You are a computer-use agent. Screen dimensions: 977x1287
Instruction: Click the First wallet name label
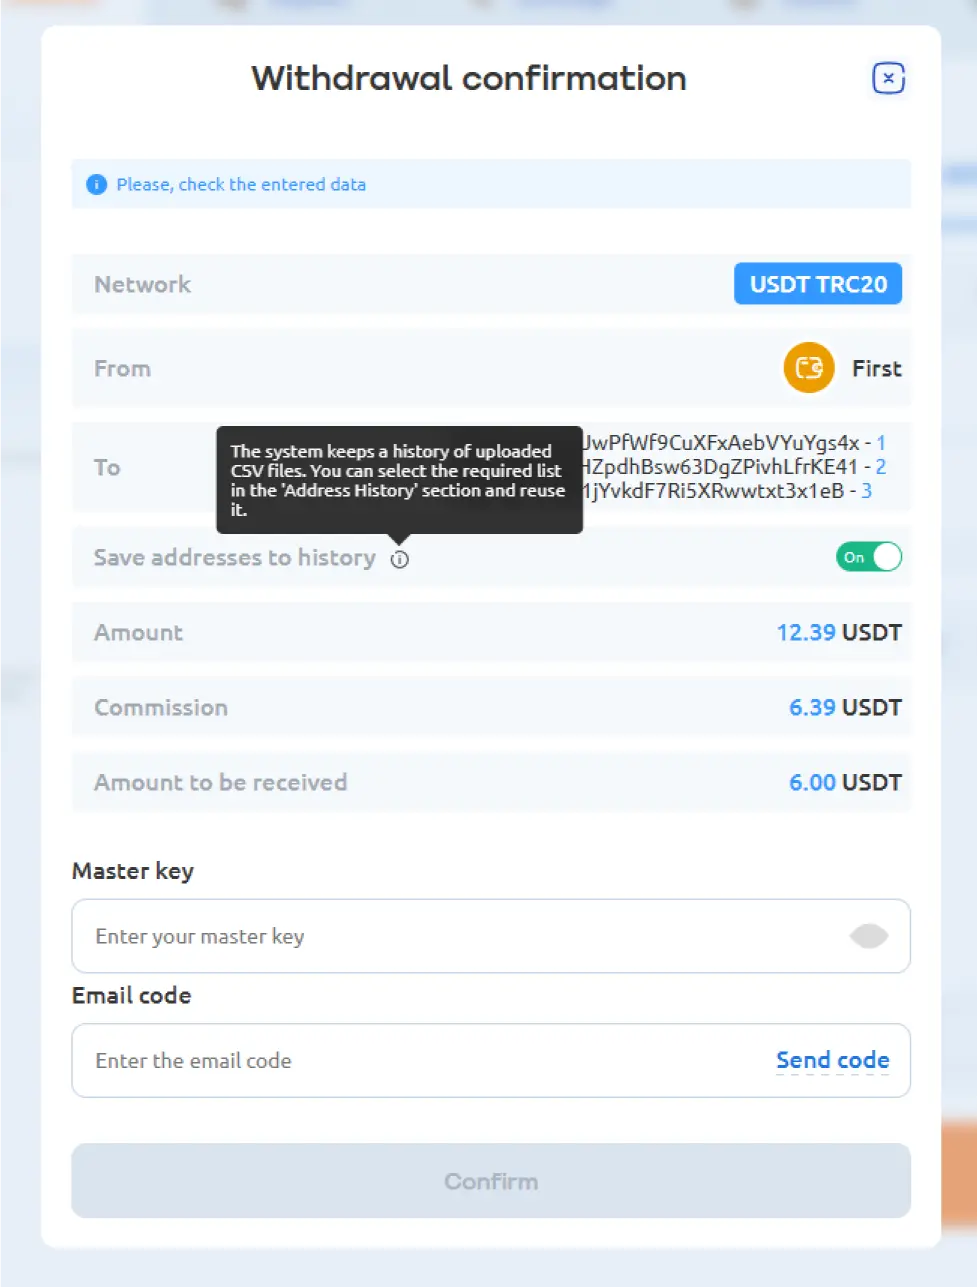tap(877, 368)
